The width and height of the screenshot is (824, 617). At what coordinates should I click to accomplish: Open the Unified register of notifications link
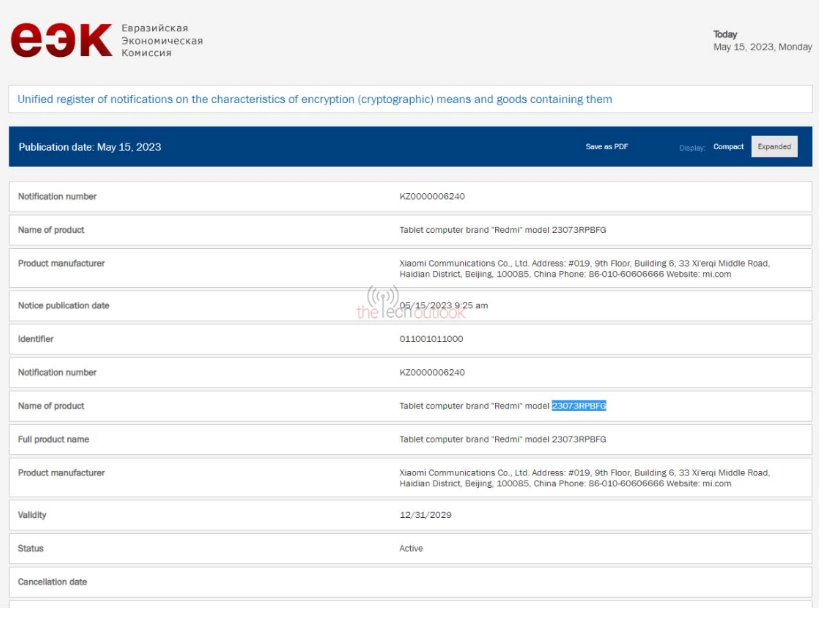click(316, 100)
